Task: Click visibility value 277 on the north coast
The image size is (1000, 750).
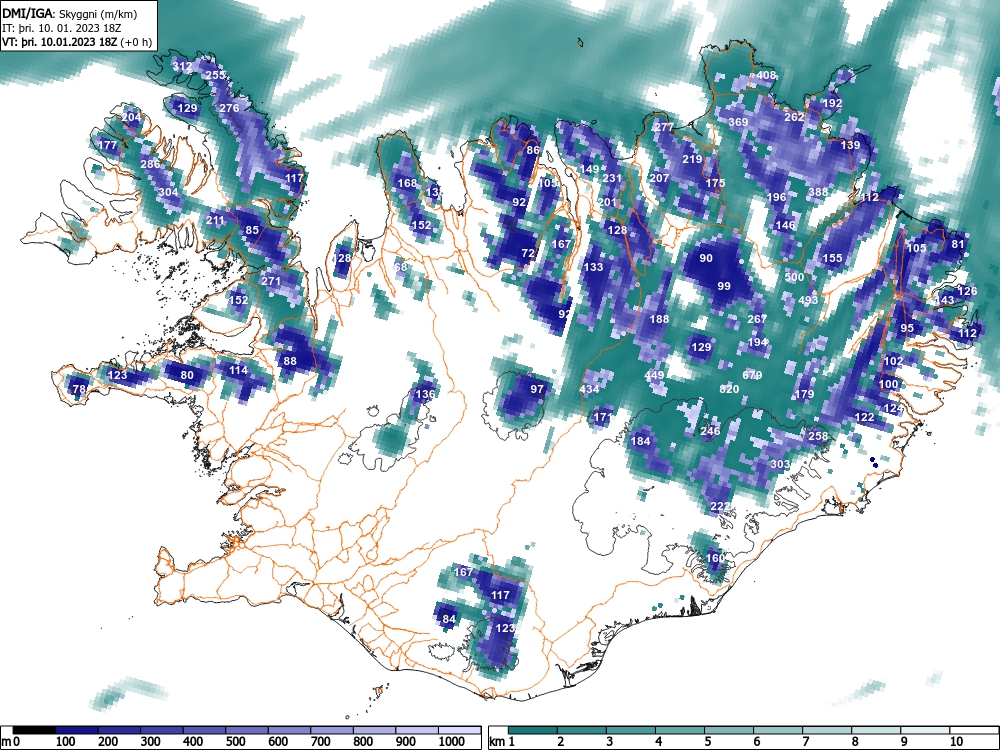Action: [664, 127]
